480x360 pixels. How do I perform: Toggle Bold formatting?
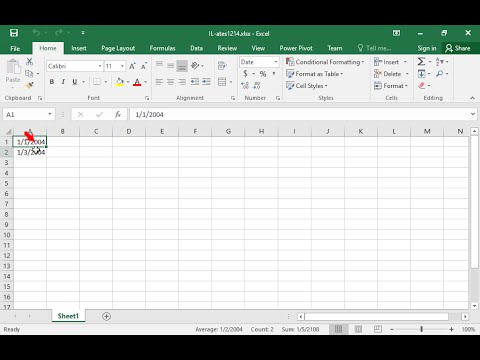coord(52,82)
